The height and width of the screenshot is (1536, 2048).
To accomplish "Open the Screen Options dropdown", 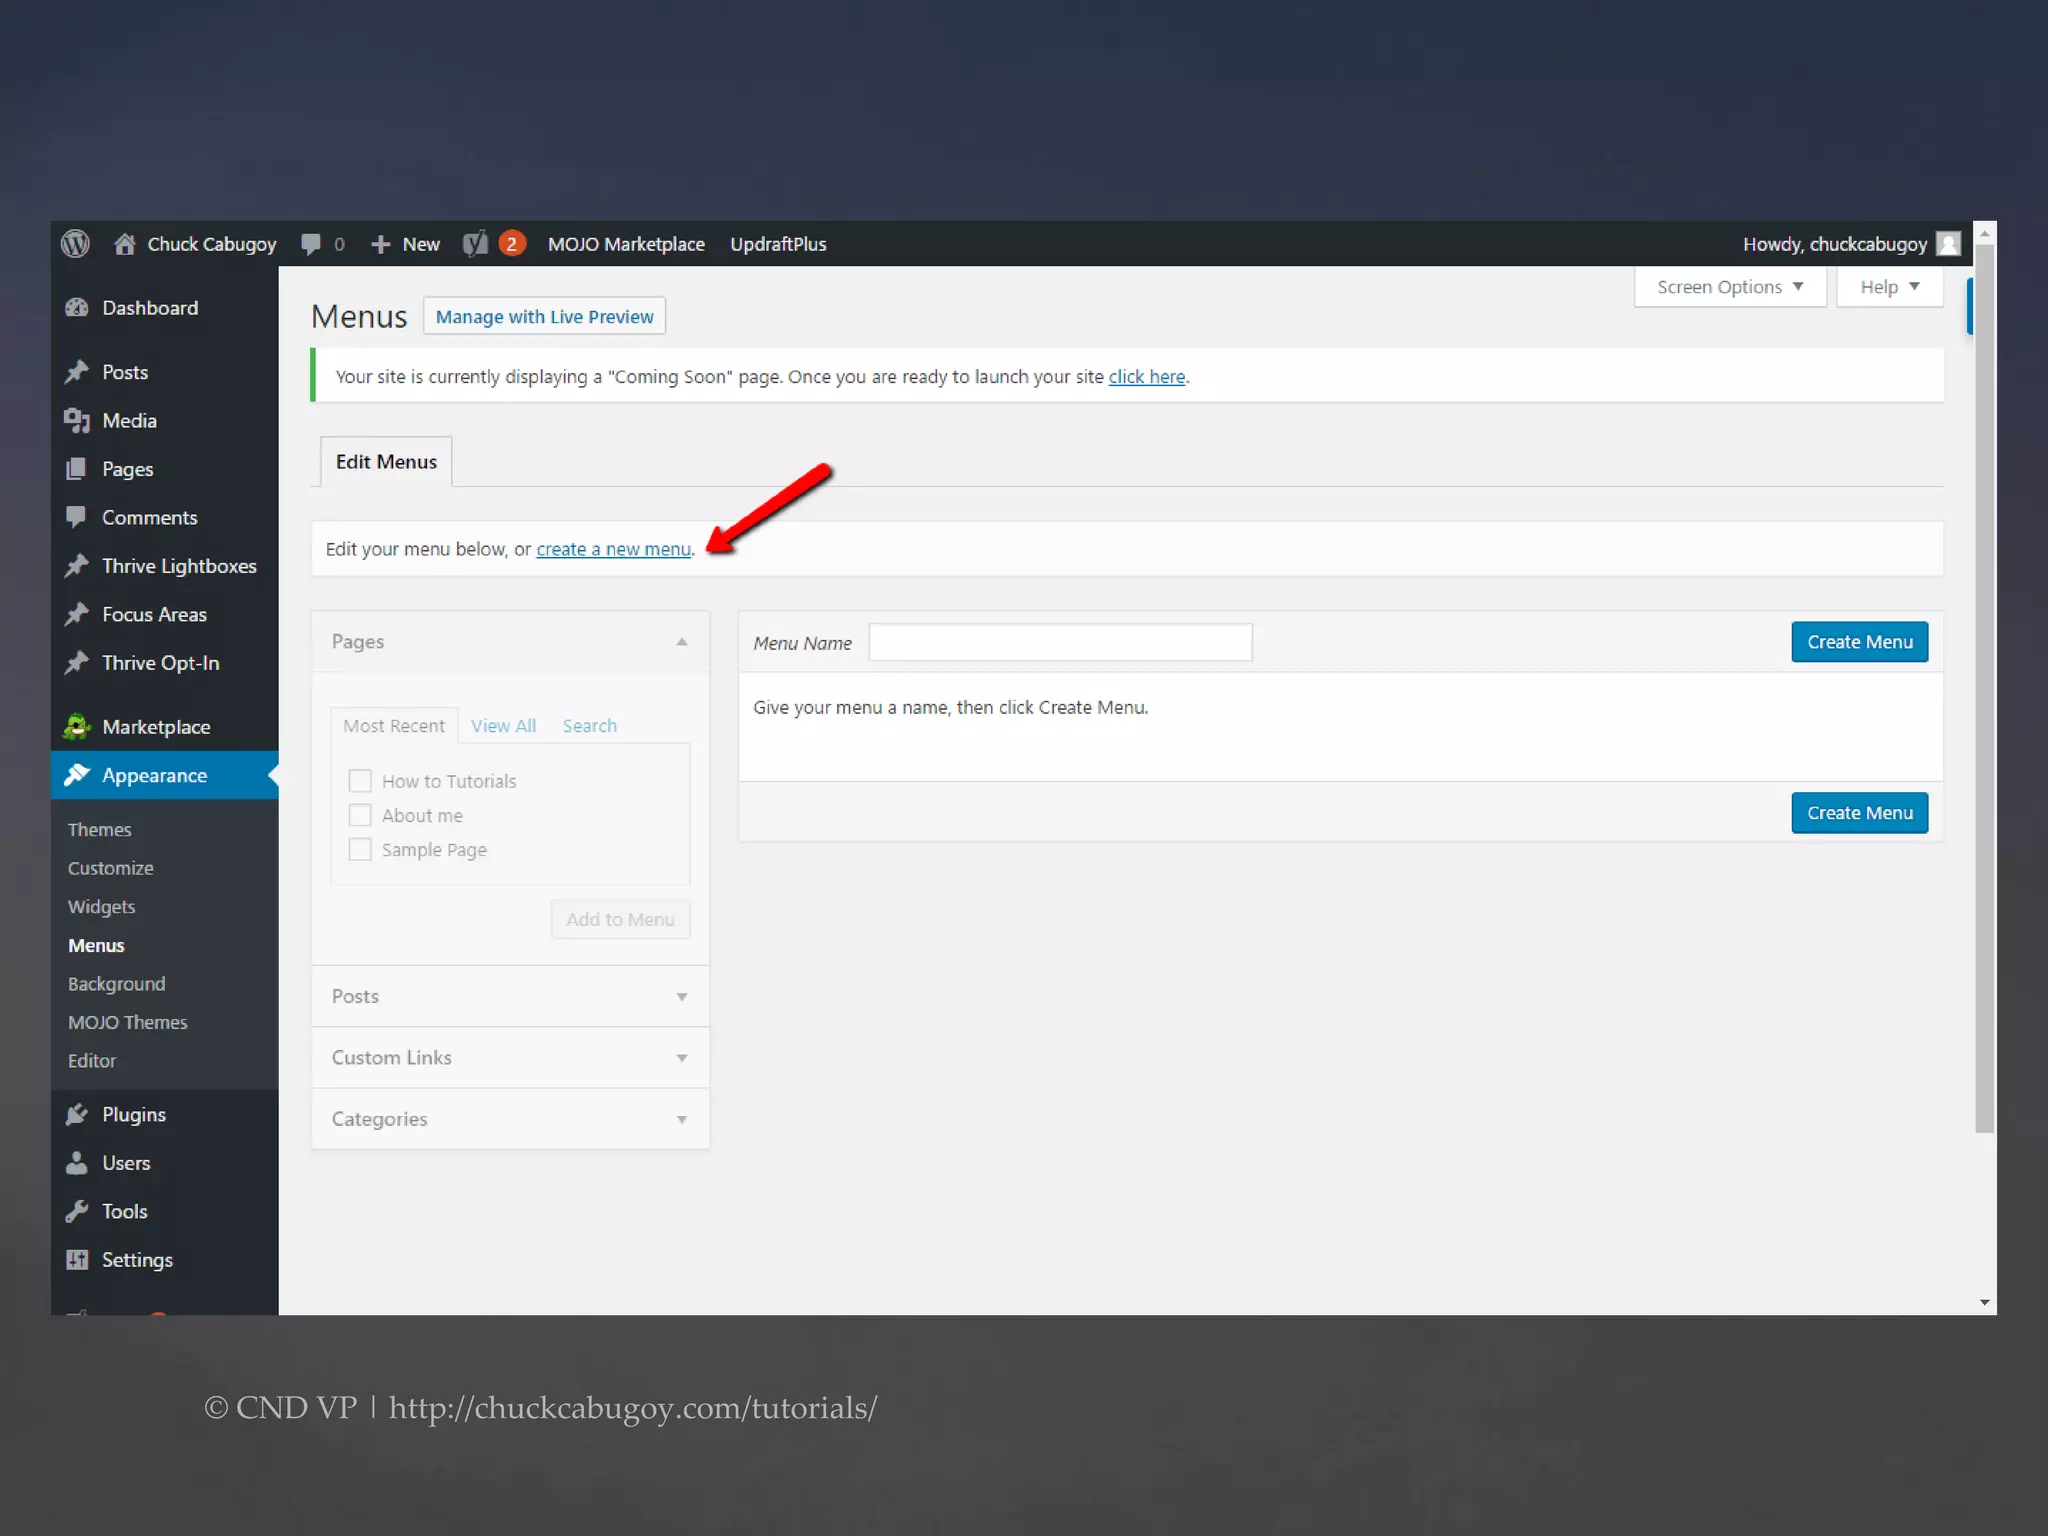I will (1730, 287).
